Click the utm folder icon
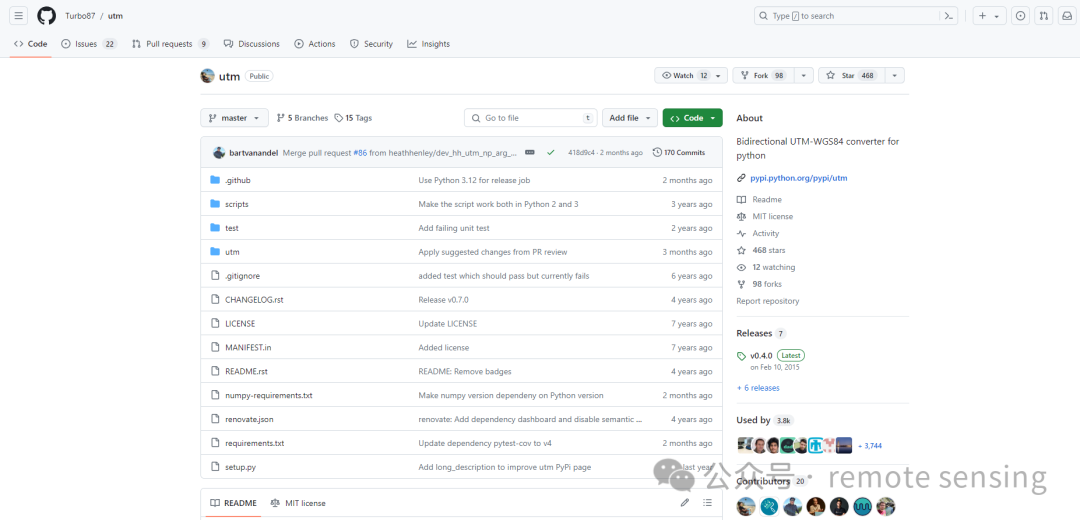The height and width of the screenshot is (520, 1080). coord(214,252)
